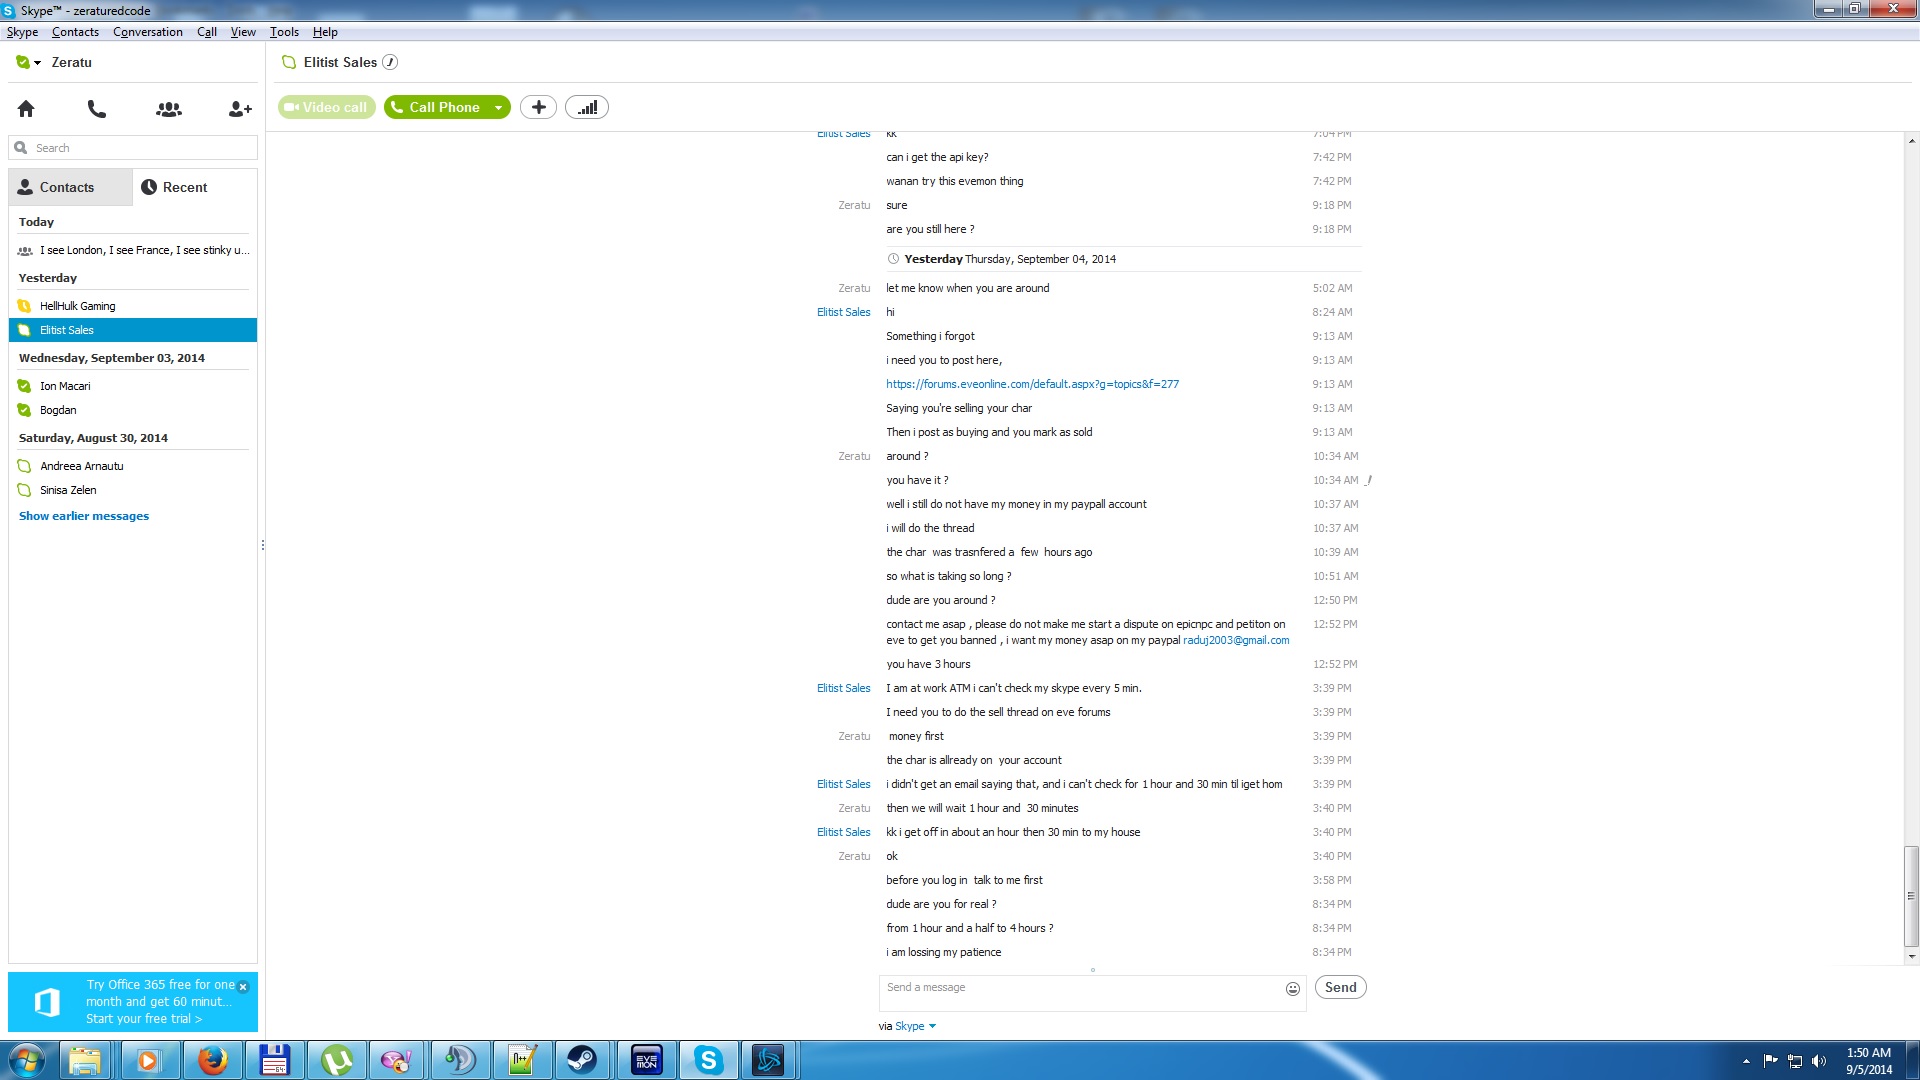This screenshot has height=1080, width=1920.
Task: Open the HellHulk Gaming conversation
Action: (133, 306)
